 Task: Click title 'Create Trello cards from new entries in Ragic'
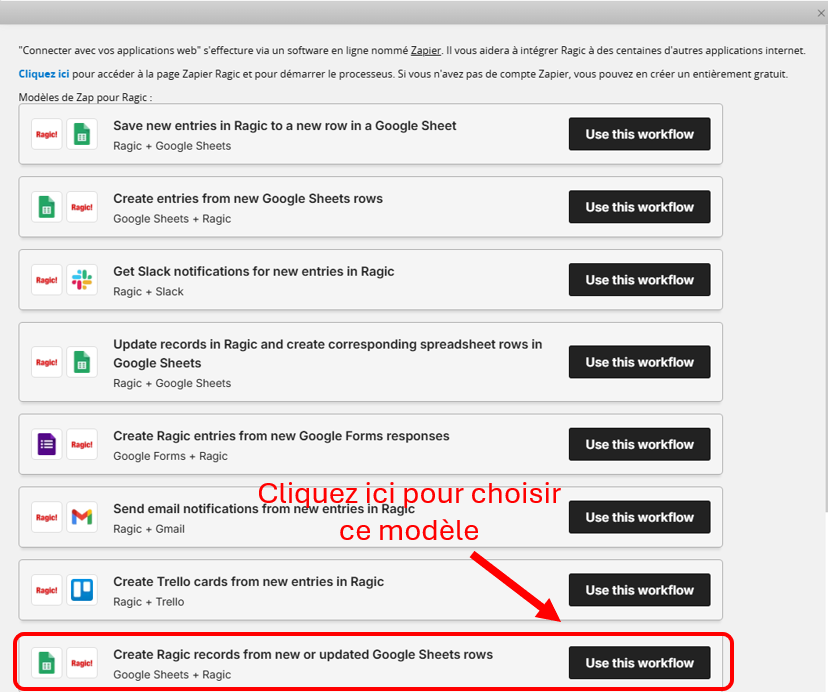pos(248,582)
